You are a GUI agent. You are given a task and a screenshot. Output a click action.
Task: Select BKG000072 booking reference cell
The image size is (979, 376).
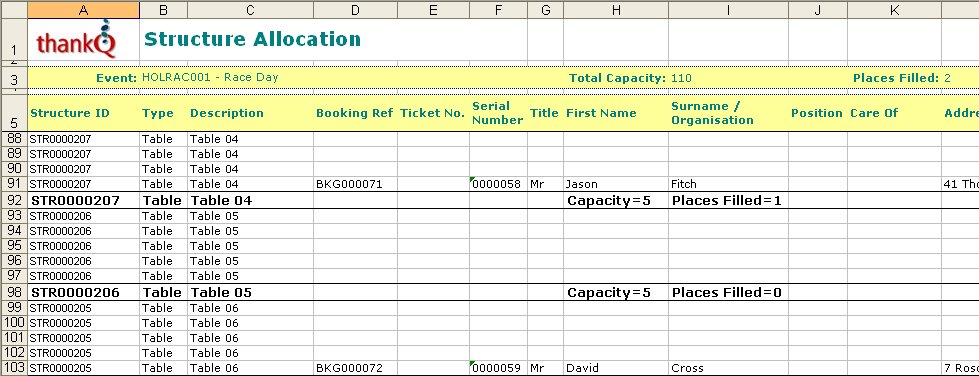(x=355, y=368)
